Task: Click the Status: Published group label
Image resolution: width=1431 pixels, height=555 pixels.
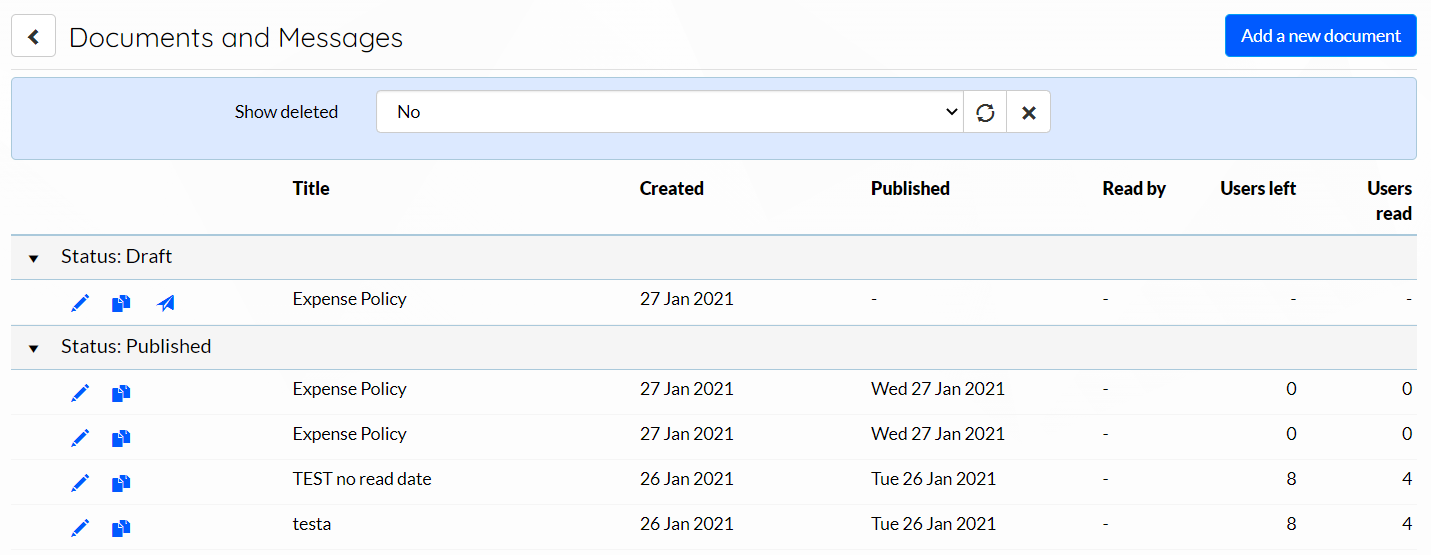Action: pyautogui.click(x=136, y=346)
